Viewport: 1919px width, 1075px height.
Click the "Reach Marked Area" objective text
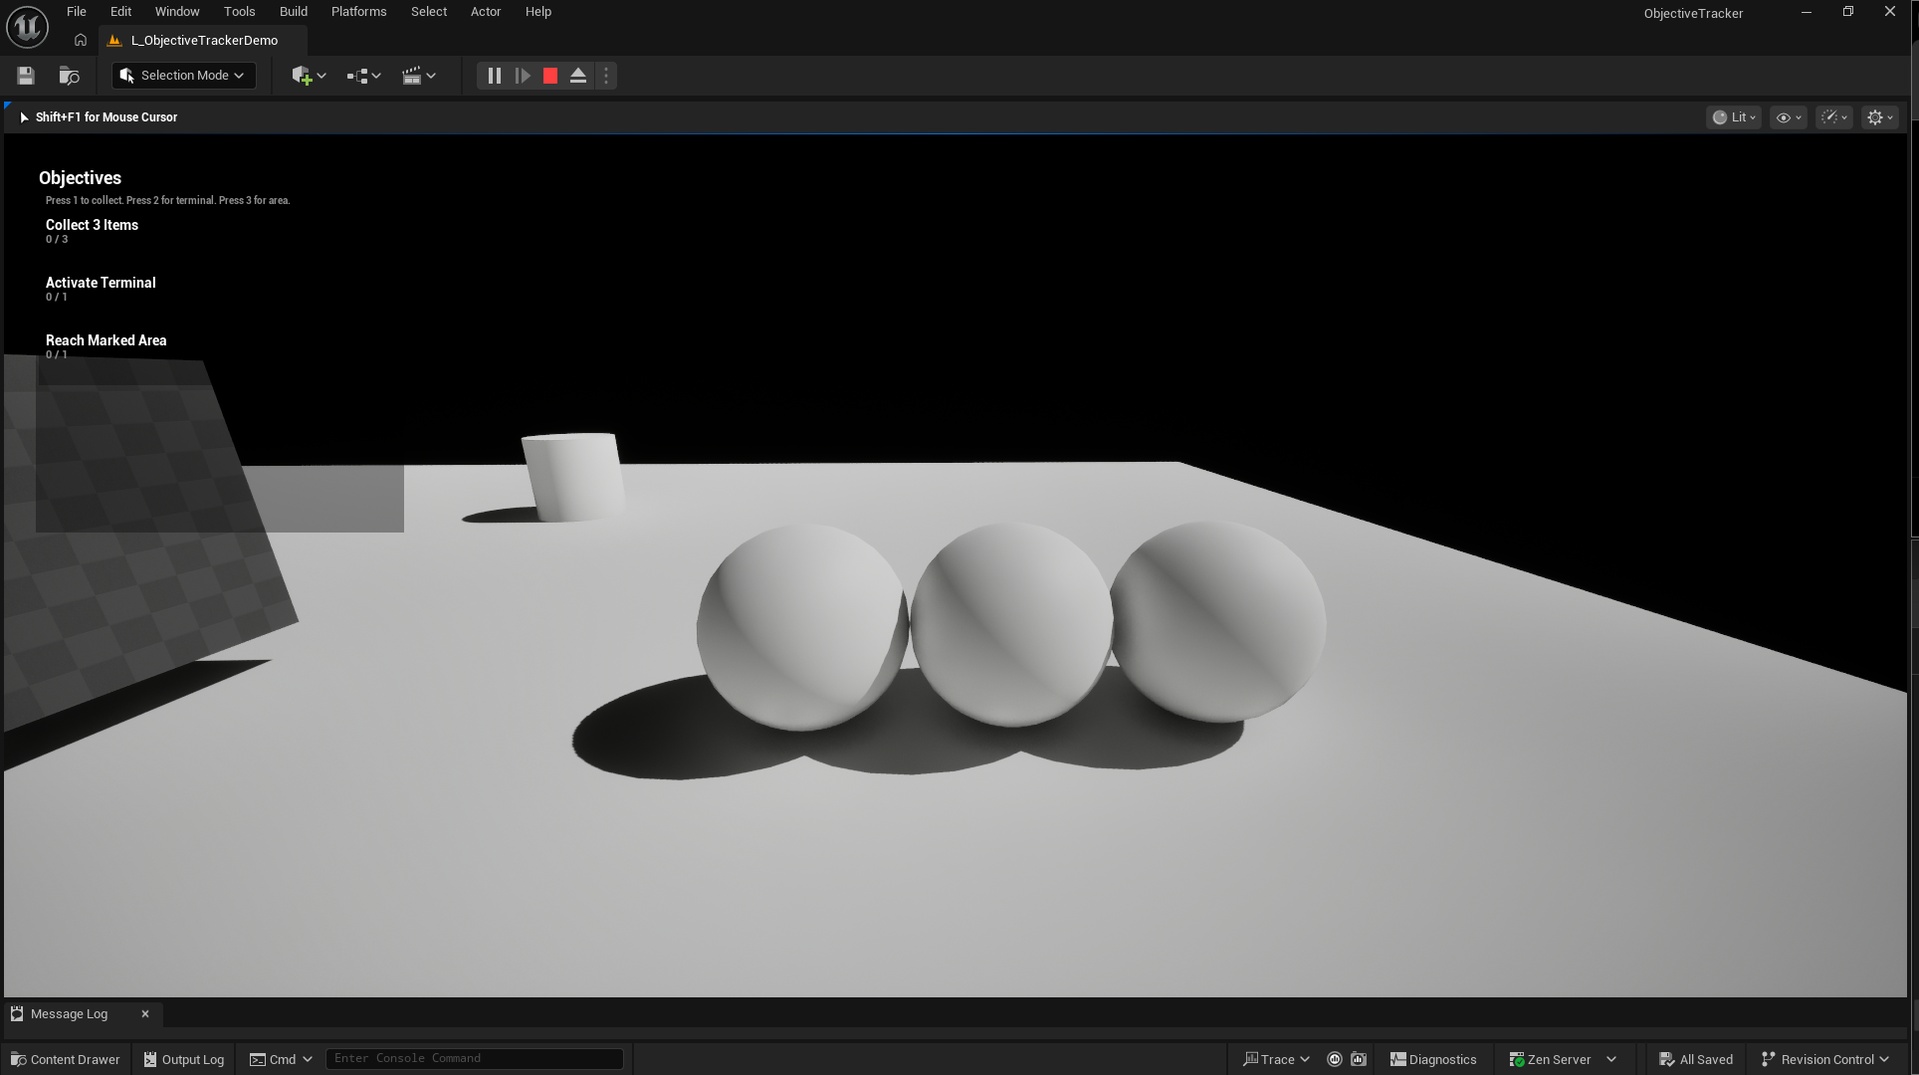[x=106, y=341]
